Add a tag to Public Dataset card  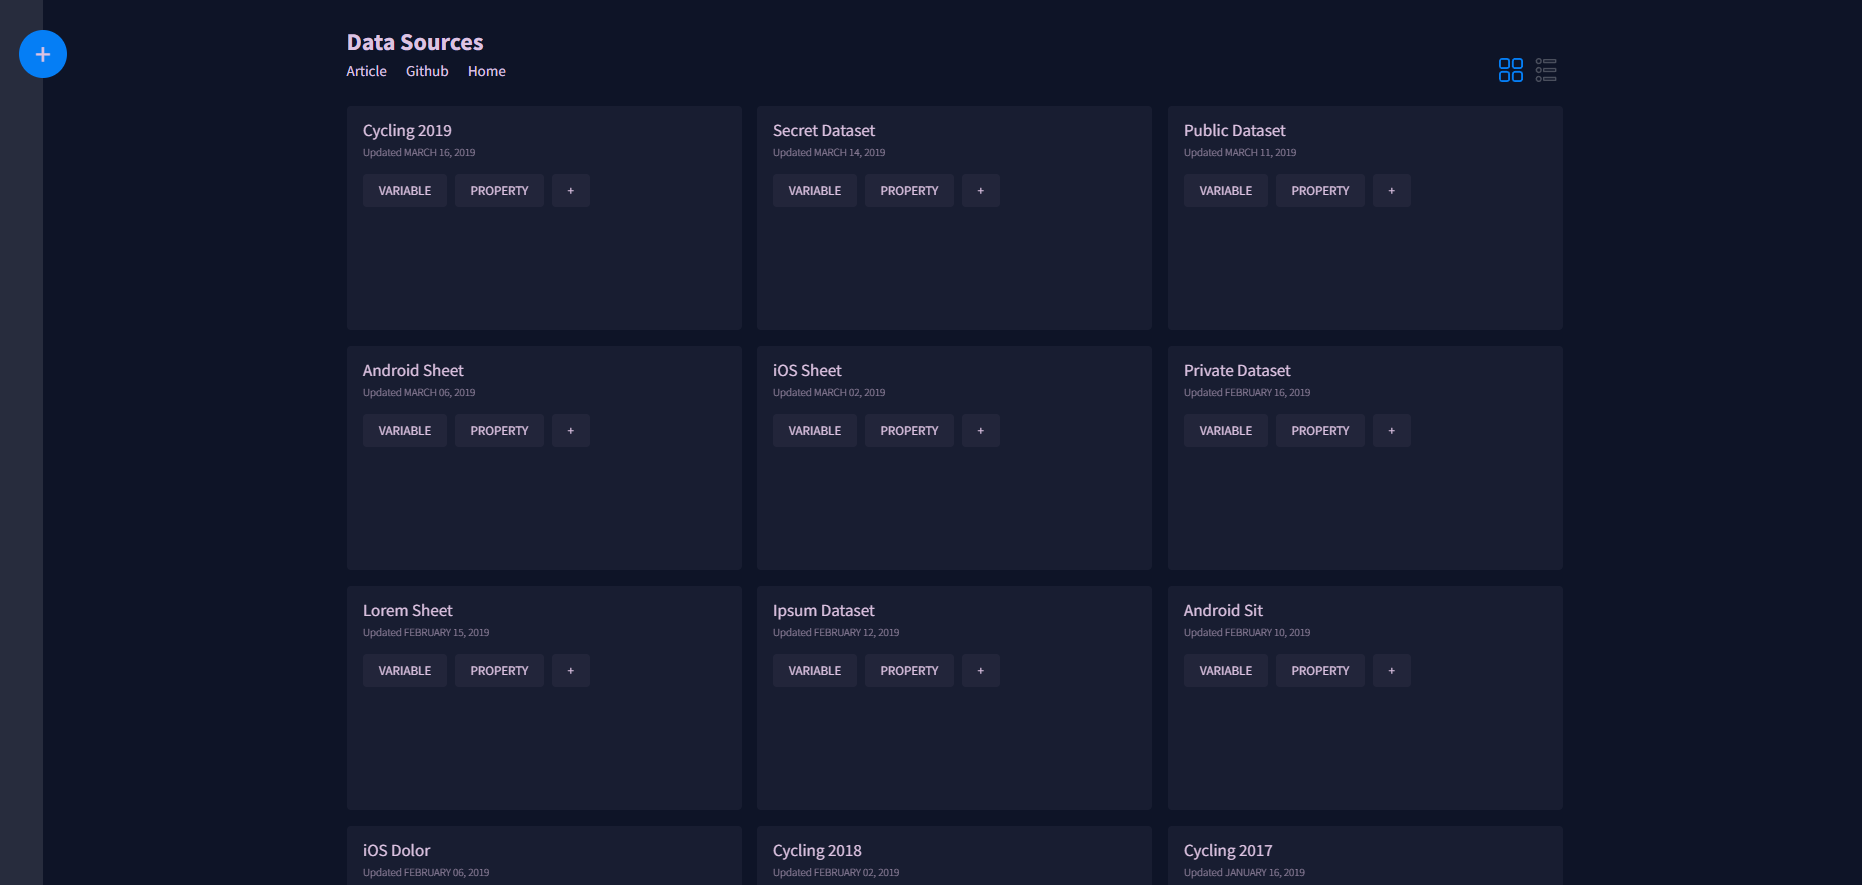[x=1392, y=191]
